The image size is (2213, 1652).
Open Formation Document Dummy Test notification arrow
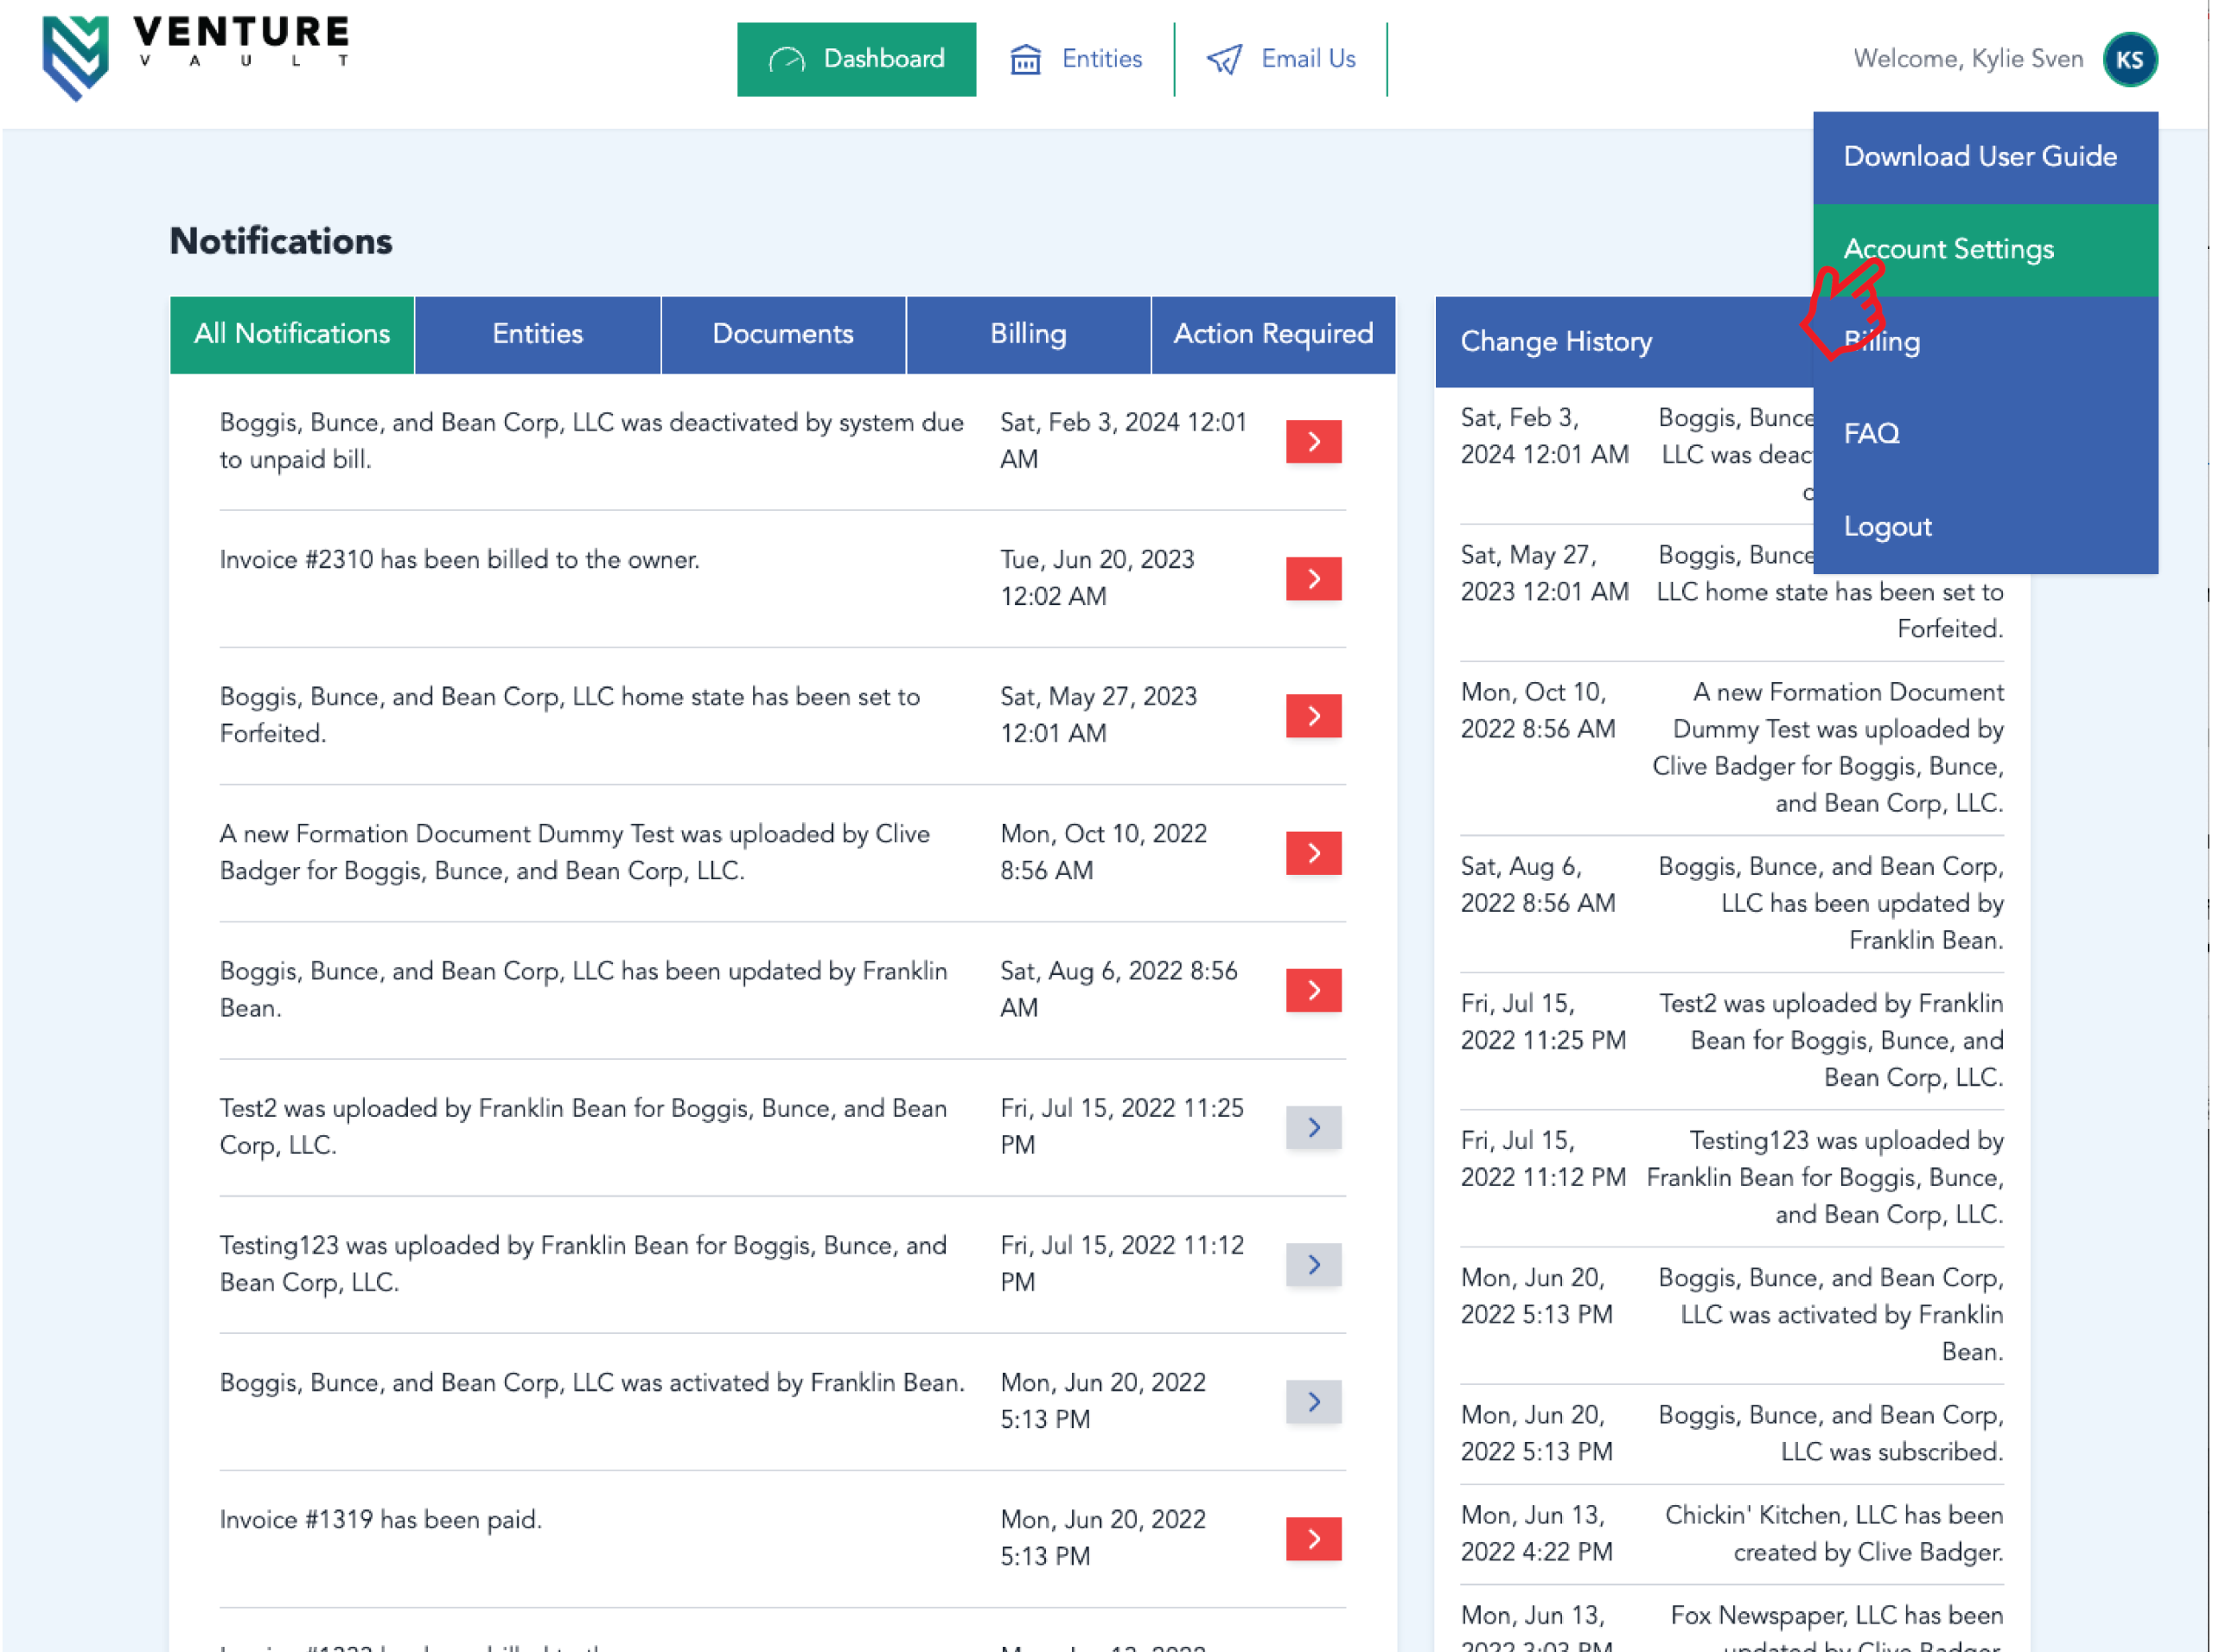coord(1312,852)
